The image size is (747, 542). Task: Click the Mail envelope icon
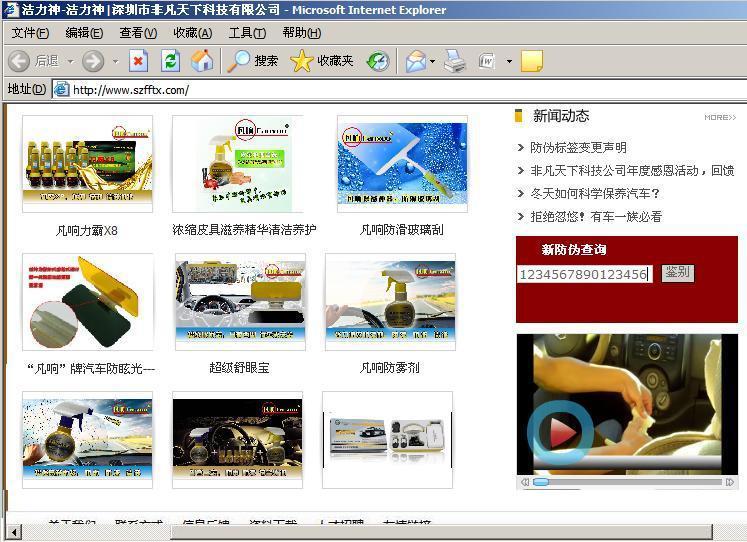pos(416,61)
